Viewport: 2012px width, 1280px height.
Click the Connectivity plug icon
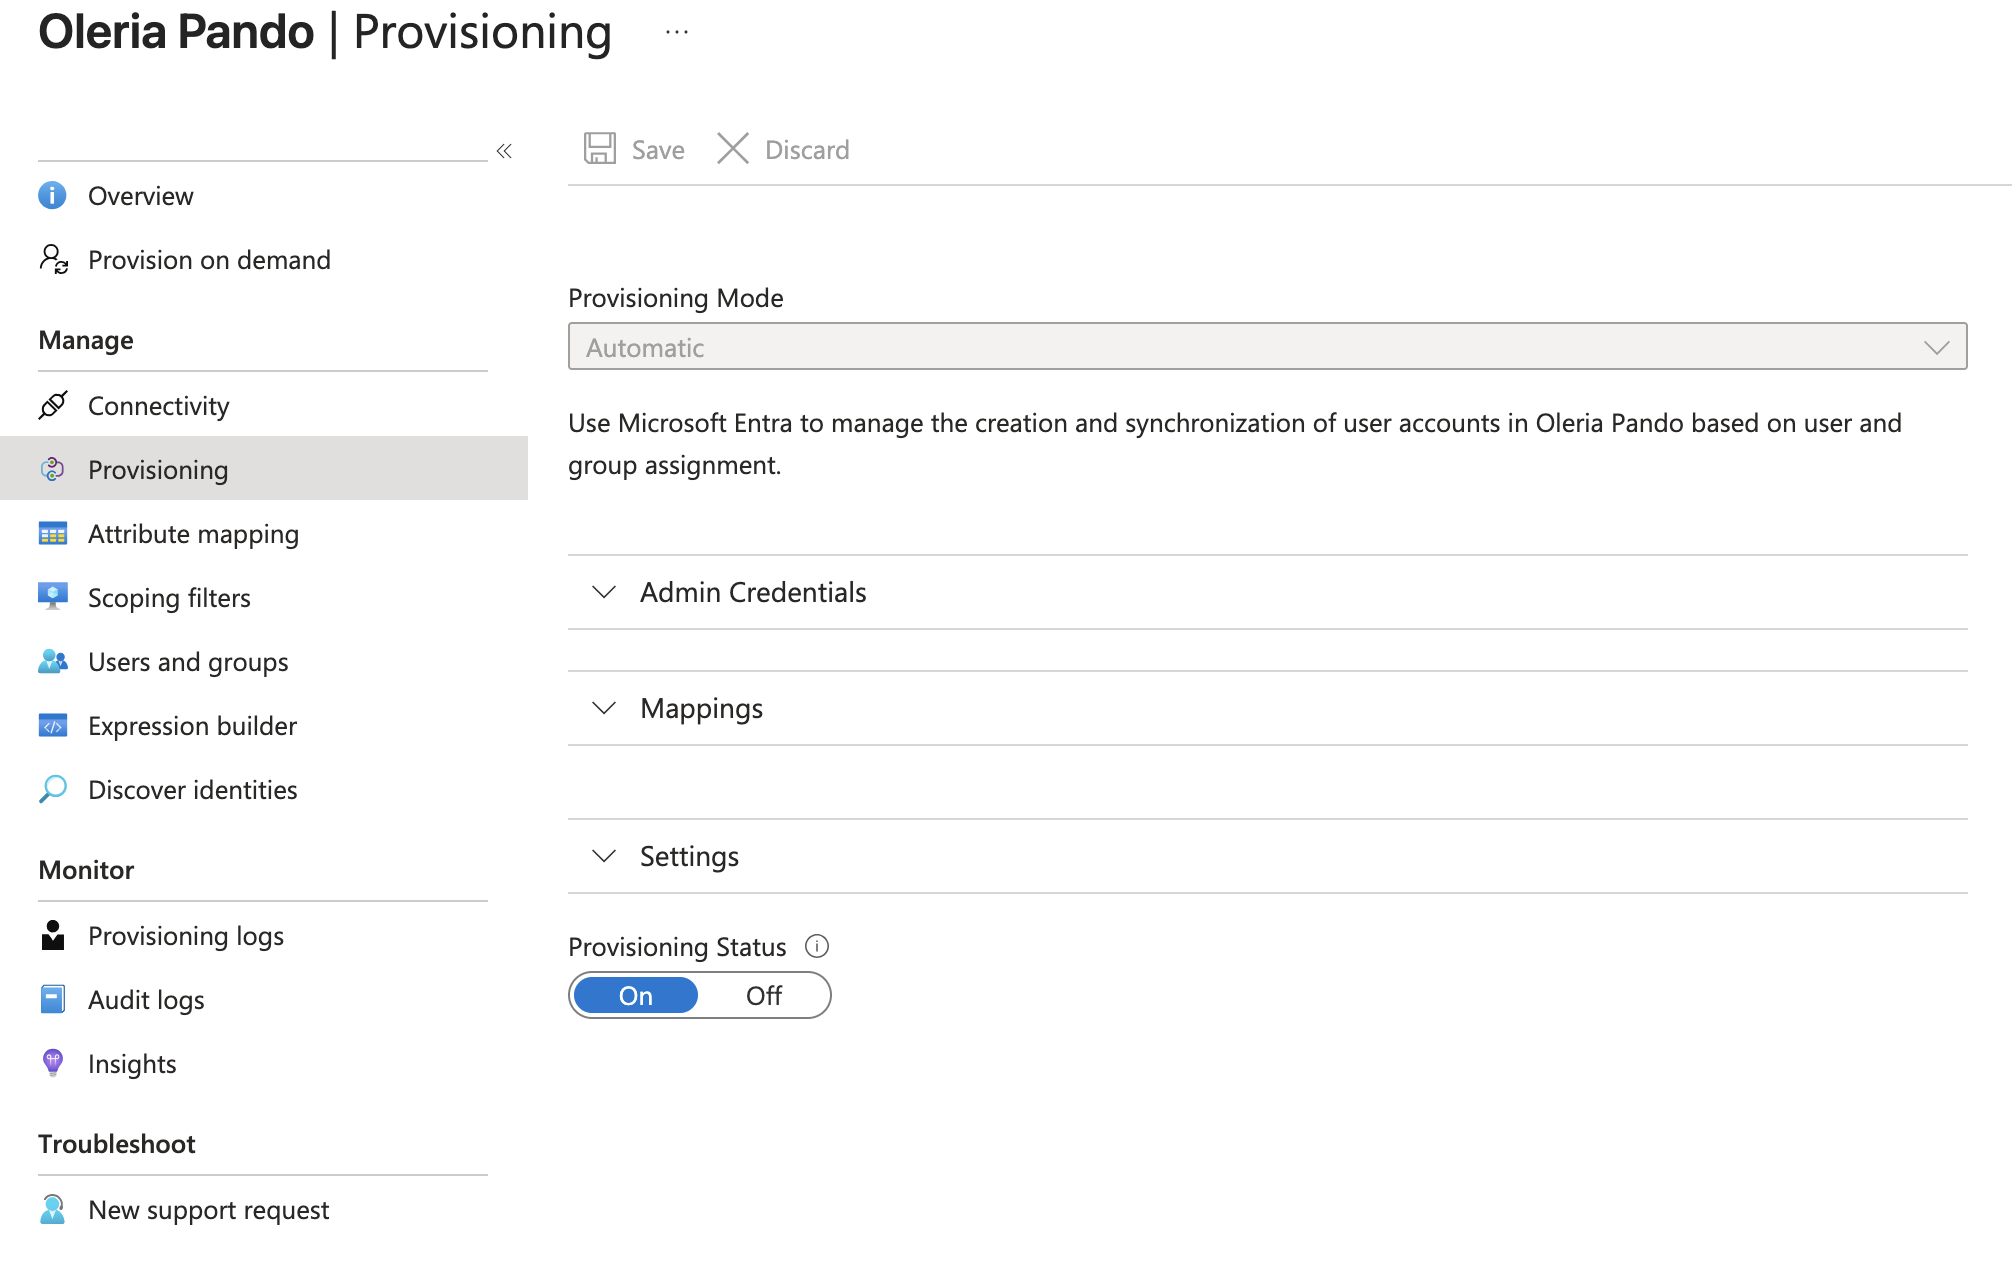click(53, 405)
